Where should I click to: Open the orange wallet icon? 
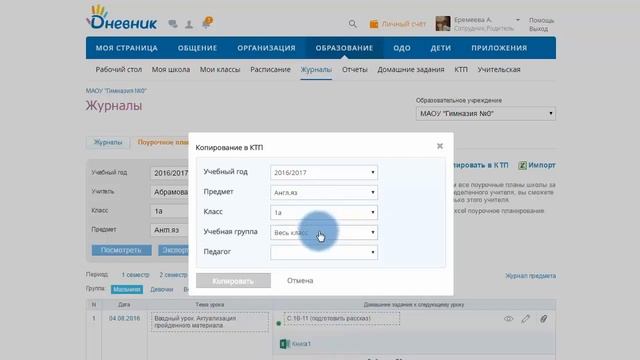pyautogui.click(x=374, y=24)
